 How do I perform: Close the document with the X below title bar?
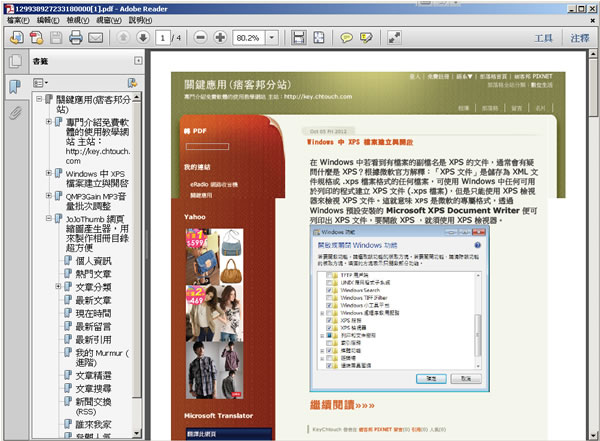[593, 20]
